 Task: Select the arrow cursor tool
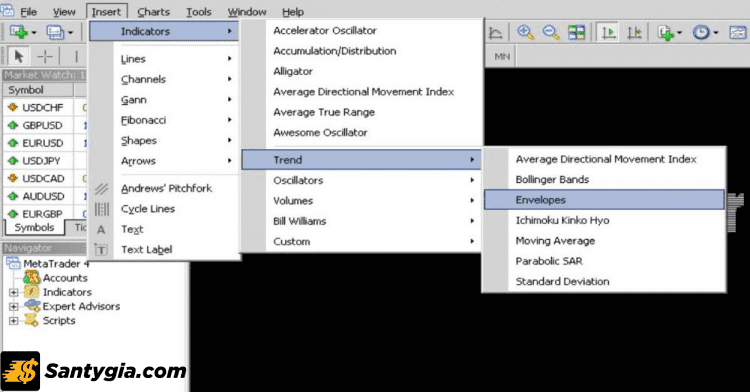[x=19, y=56]
